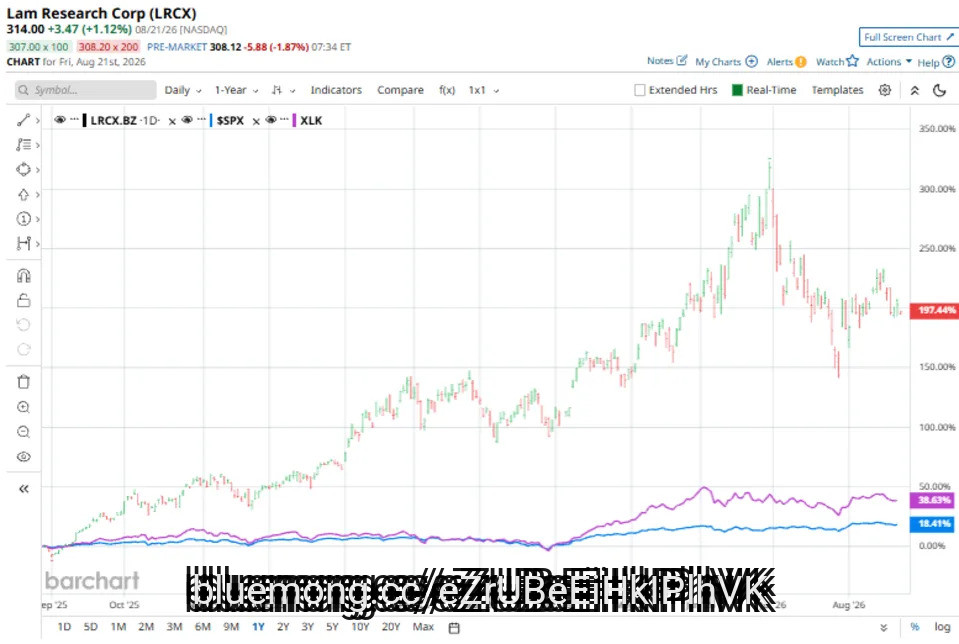The height and width of the screenshot is (644, 959).
Task: Click the 38.63% XLK value label
Action: tap(933, 500)
